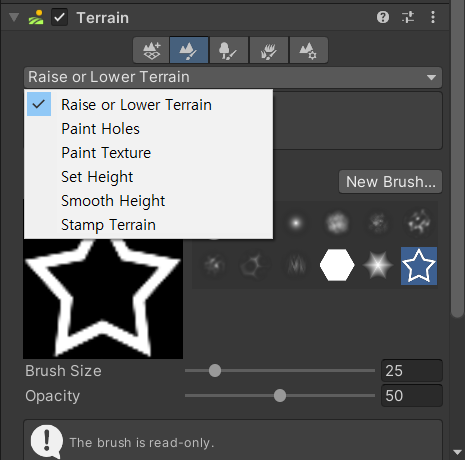Select the grass blades brush thumbnail
This screenshot has width=465, height=460.
tap(296, 265)
